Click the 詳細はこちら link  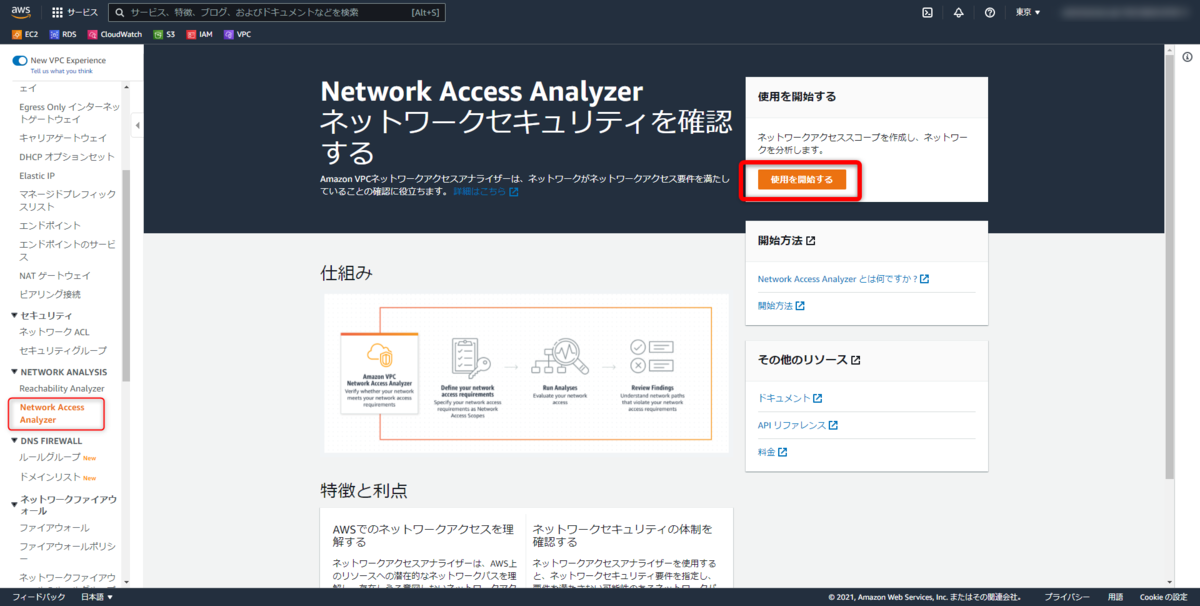[x=486, y=191]
